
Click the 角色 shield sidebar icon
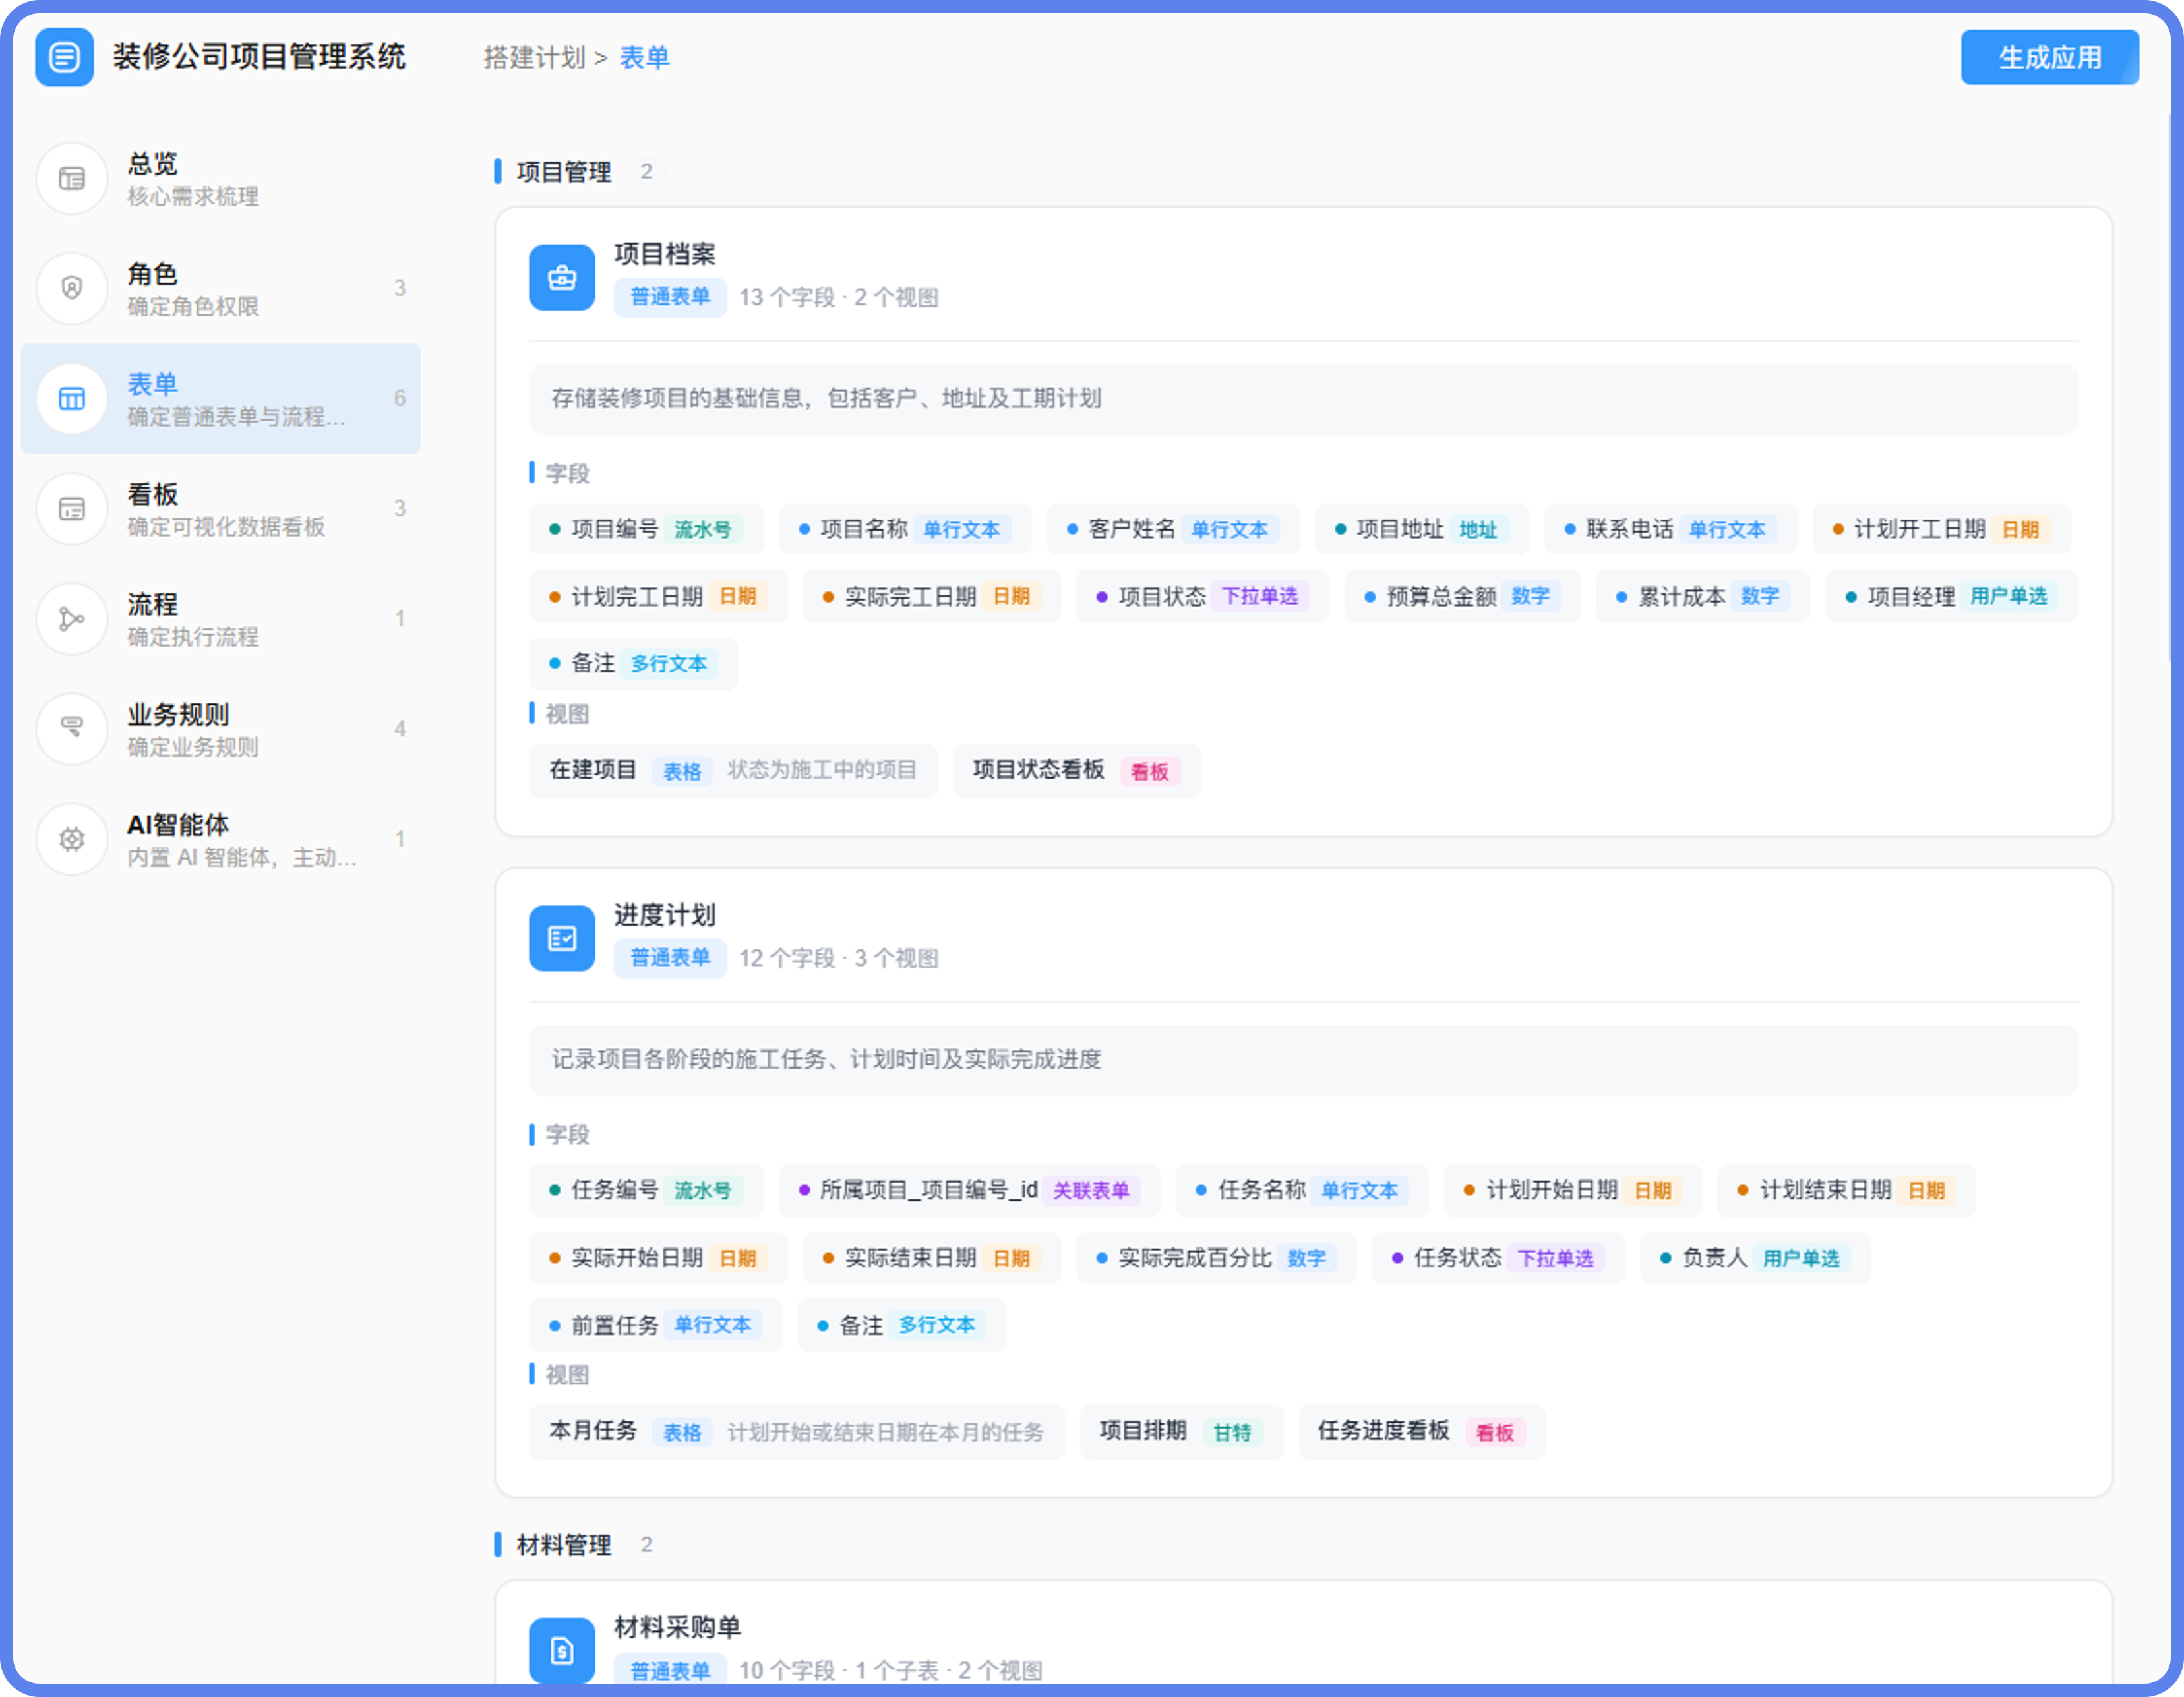coord(71,288)
